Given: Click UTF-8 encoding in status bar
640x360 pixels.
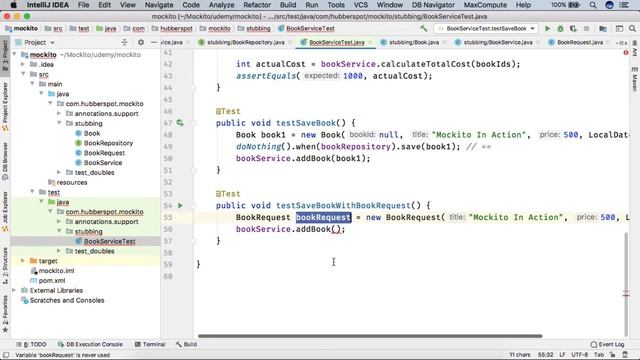Looking at the screenshot, I should click(x=579, y=355).
